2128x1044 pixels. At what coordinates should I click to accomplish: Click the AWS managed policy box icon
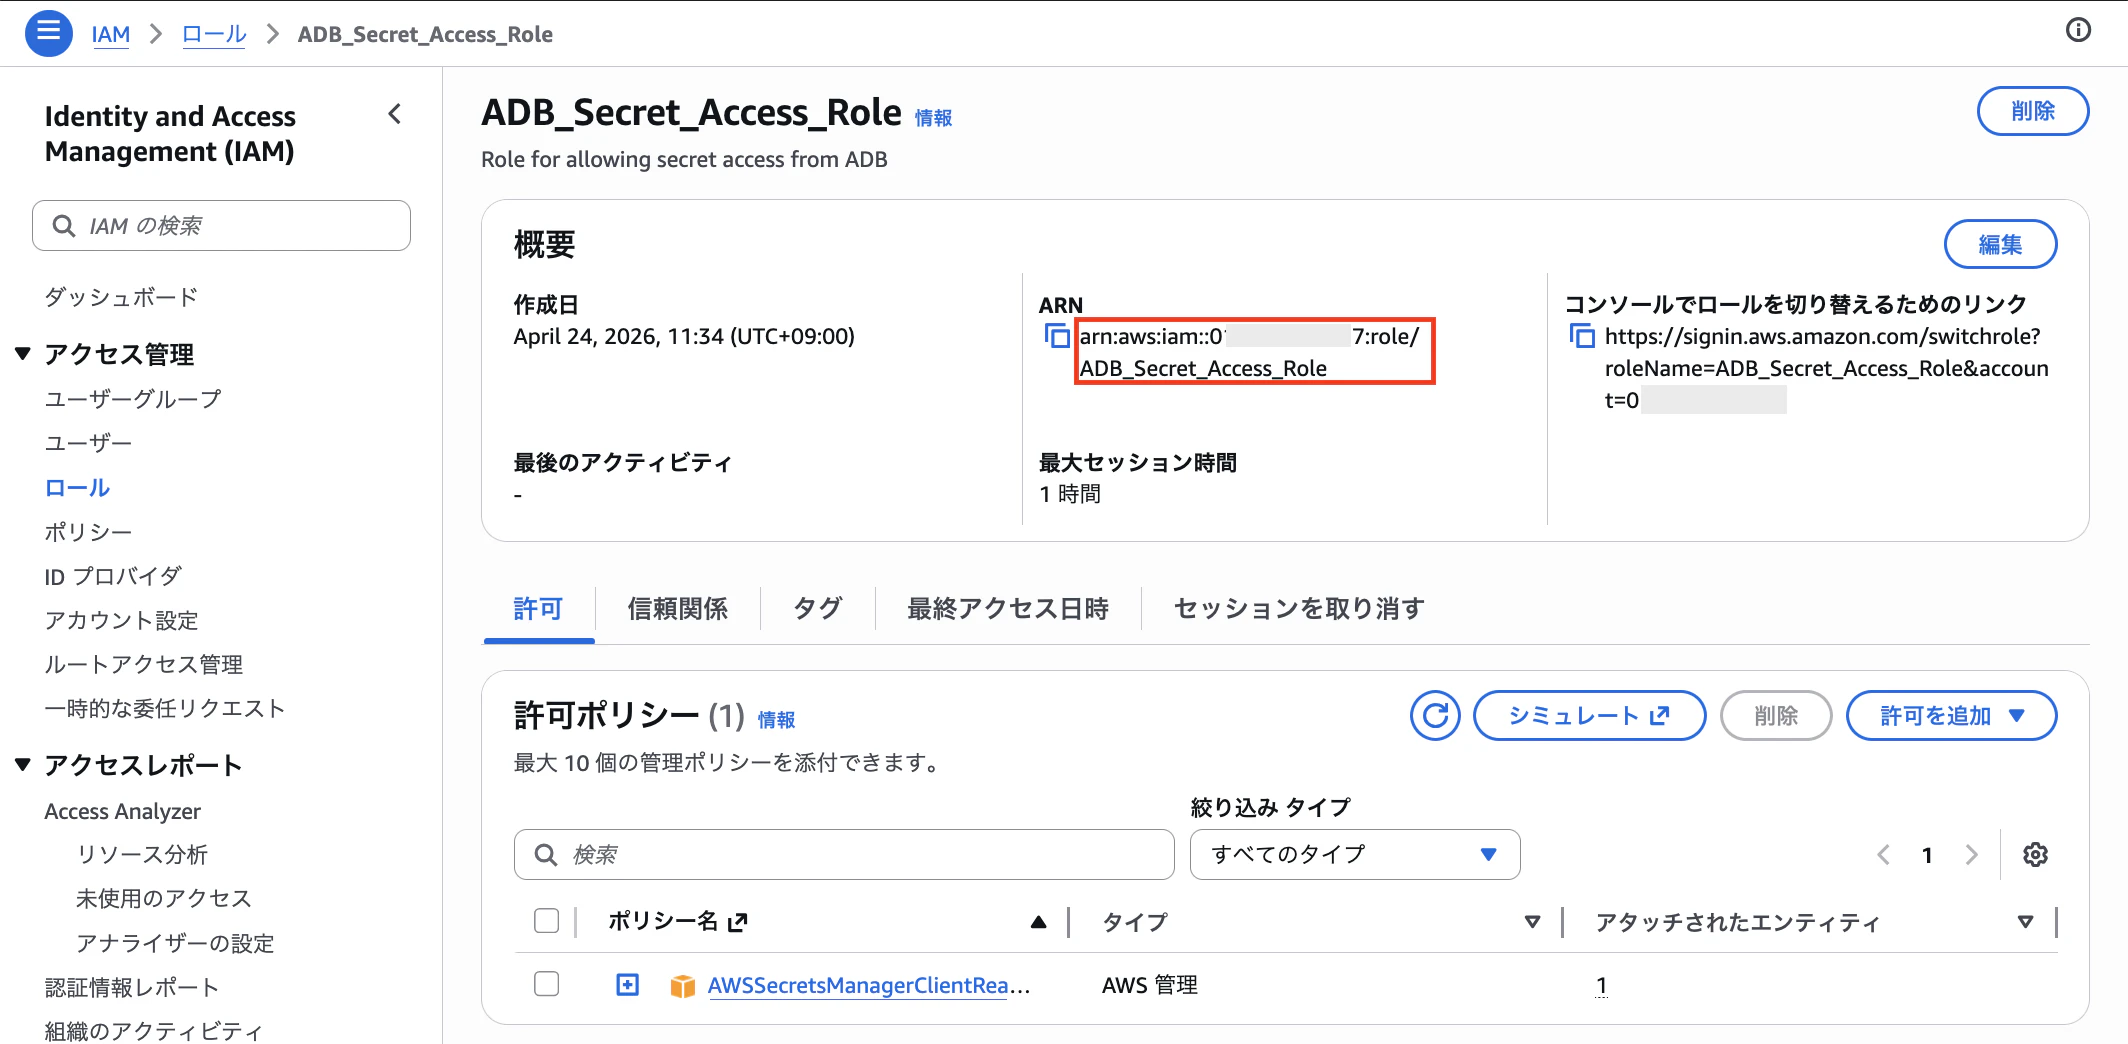click(x=682, y=986)
